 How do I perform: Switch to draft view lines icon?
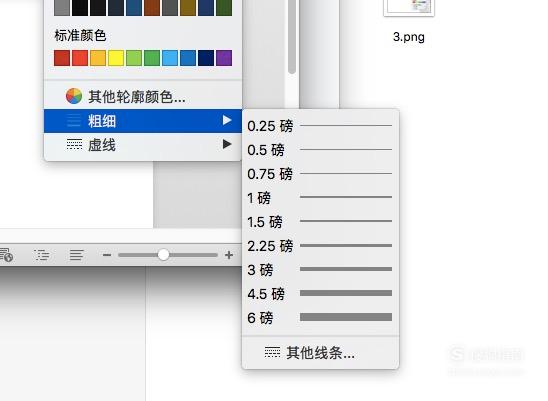(76, 255)
